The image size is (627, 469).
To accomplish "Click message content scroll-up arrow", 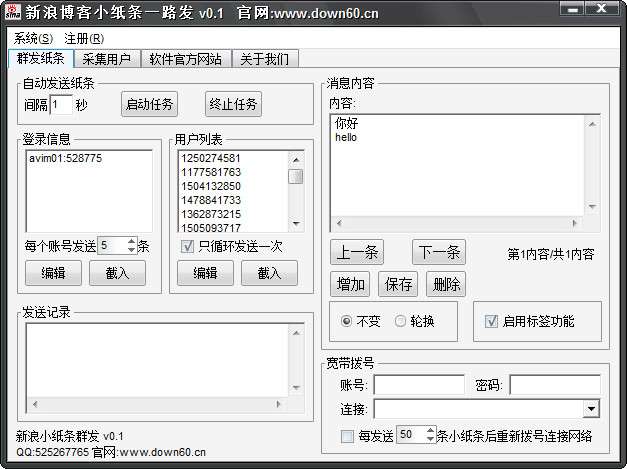I will 592,124.
